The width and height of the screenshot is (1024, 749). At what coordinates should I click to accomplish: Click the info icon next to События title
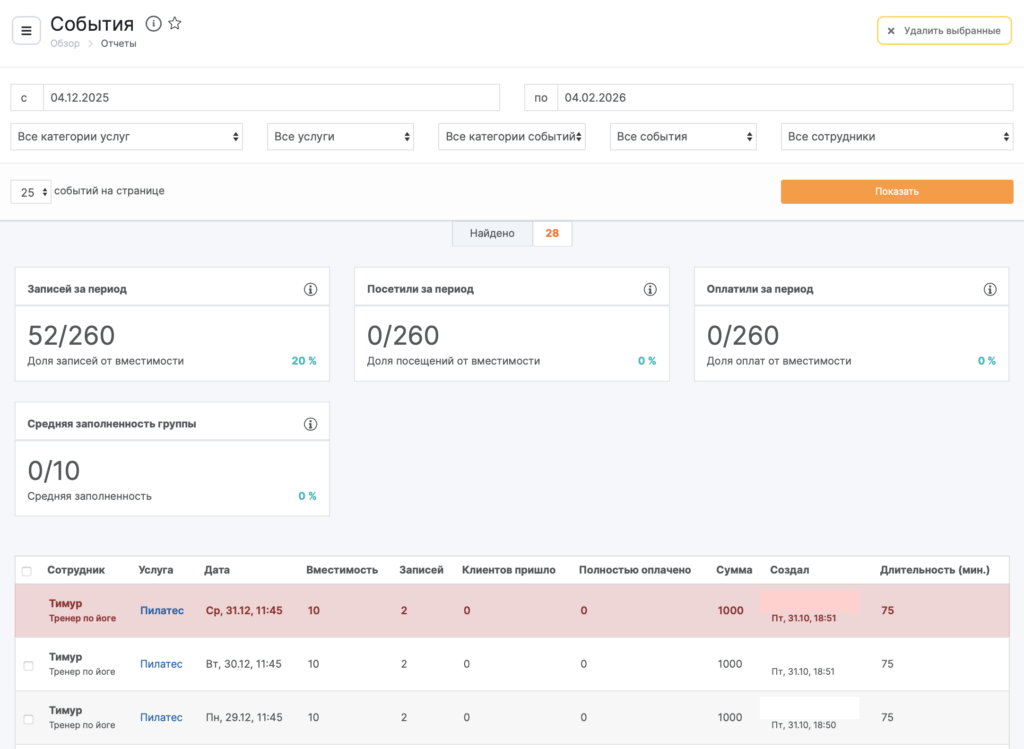(153, 23)
